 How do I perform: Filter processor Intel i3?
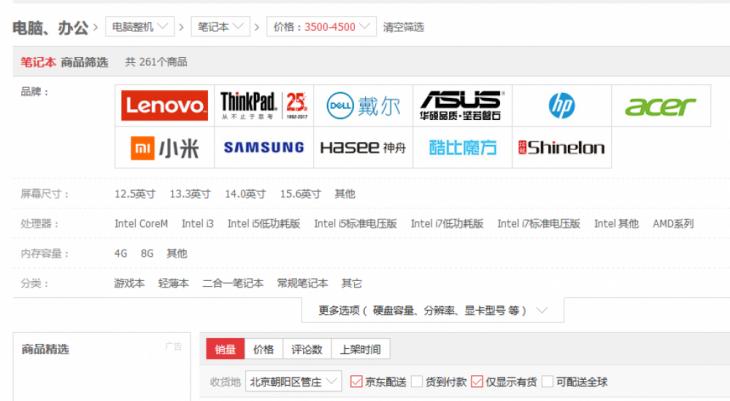click(197, 224)
